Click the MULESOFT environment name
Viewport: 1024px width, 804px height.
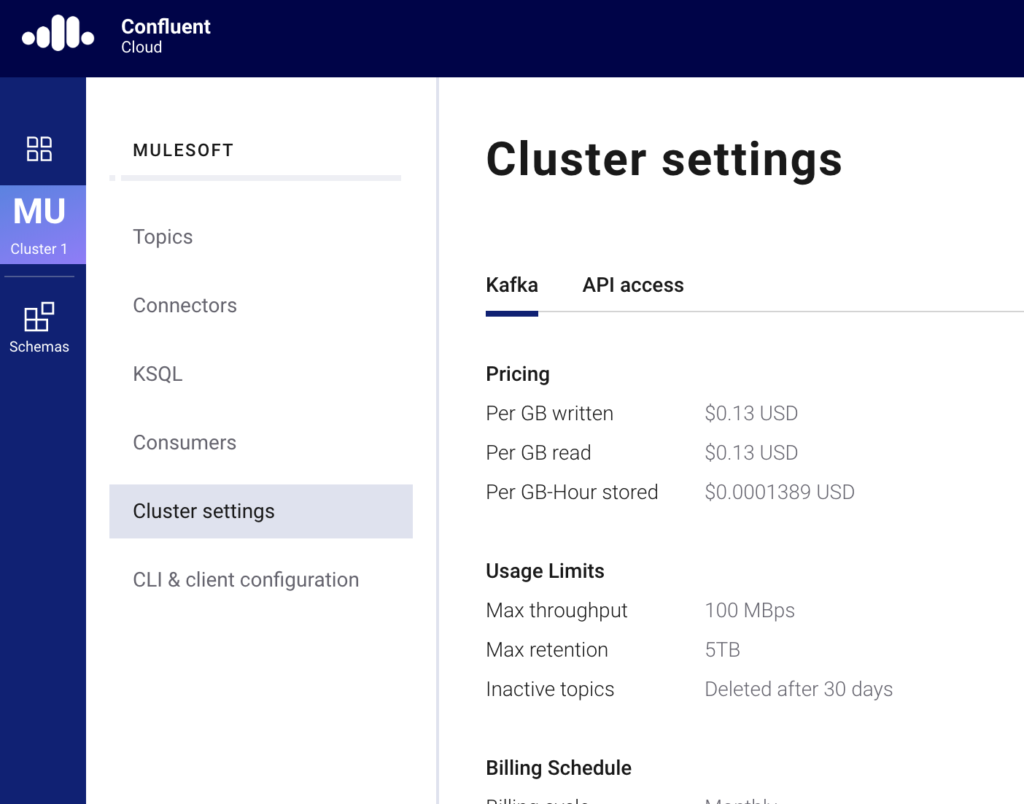(183, 150)
